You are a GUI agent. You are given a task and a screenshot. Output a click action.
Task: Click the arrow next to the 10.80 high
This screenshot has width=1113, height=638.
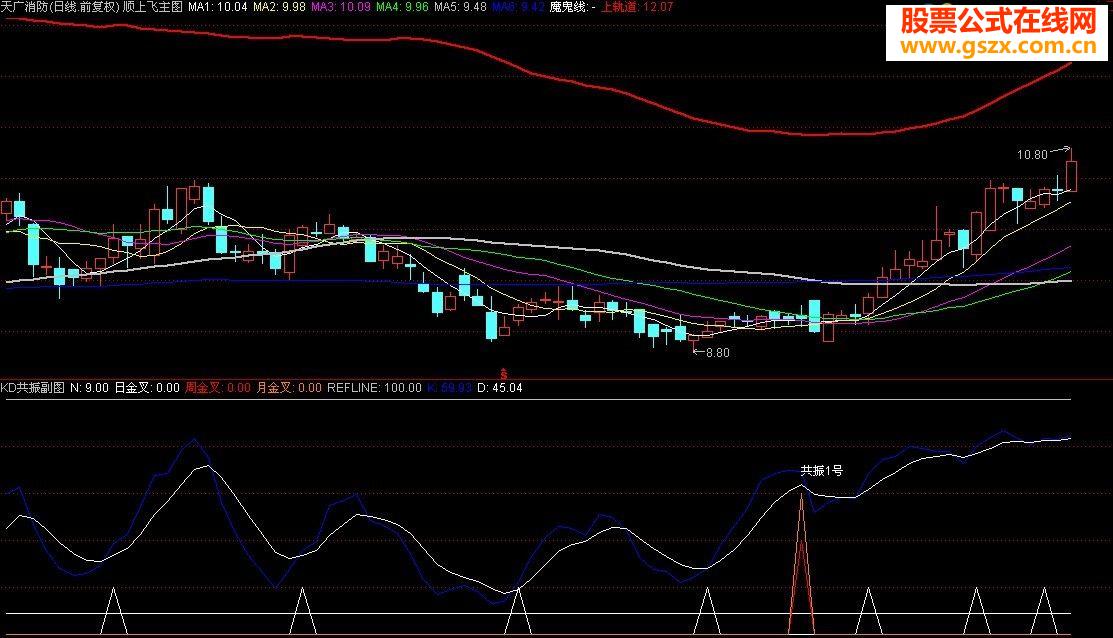pos(1060,150)
